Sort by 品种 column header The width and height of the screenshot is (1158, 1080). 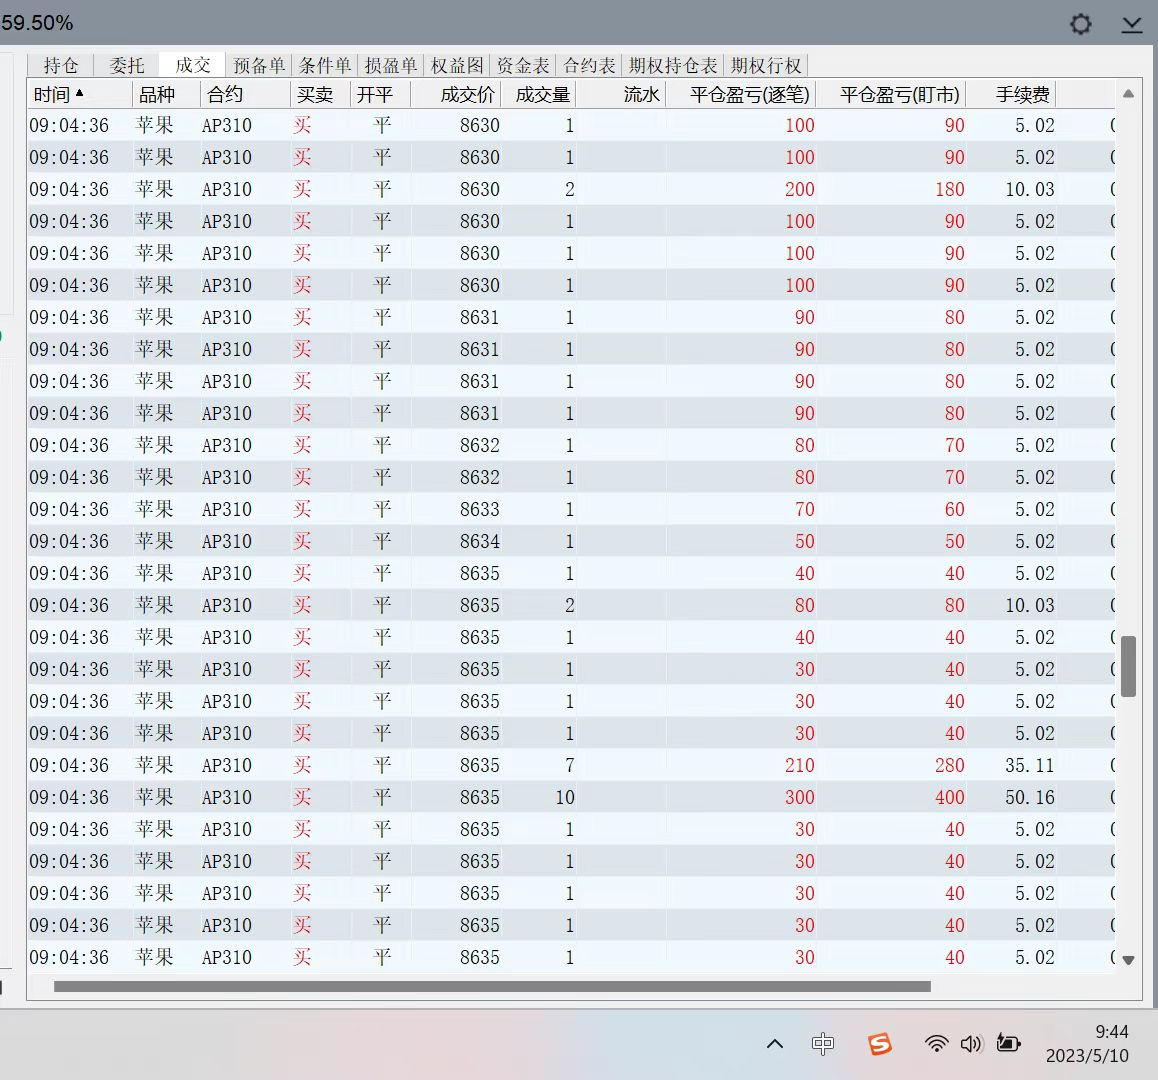pyautogui.click(x=166, y=95)
